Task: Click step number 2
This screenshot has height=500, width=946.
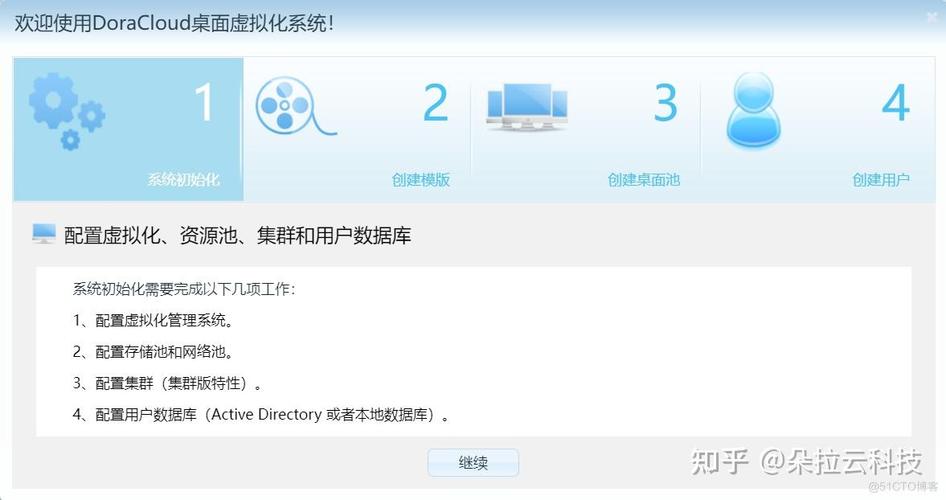Action: pos(436,103)
